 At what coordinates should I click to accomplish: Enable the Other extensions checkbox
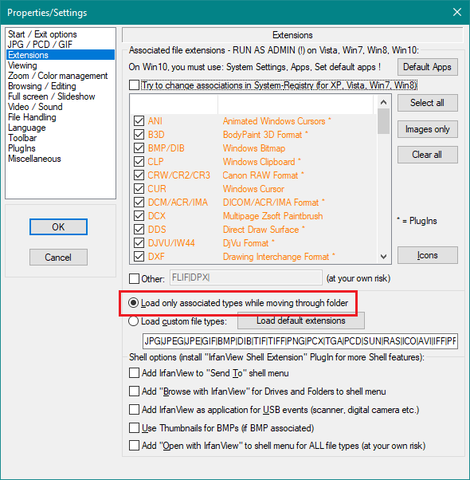point(134,278)
